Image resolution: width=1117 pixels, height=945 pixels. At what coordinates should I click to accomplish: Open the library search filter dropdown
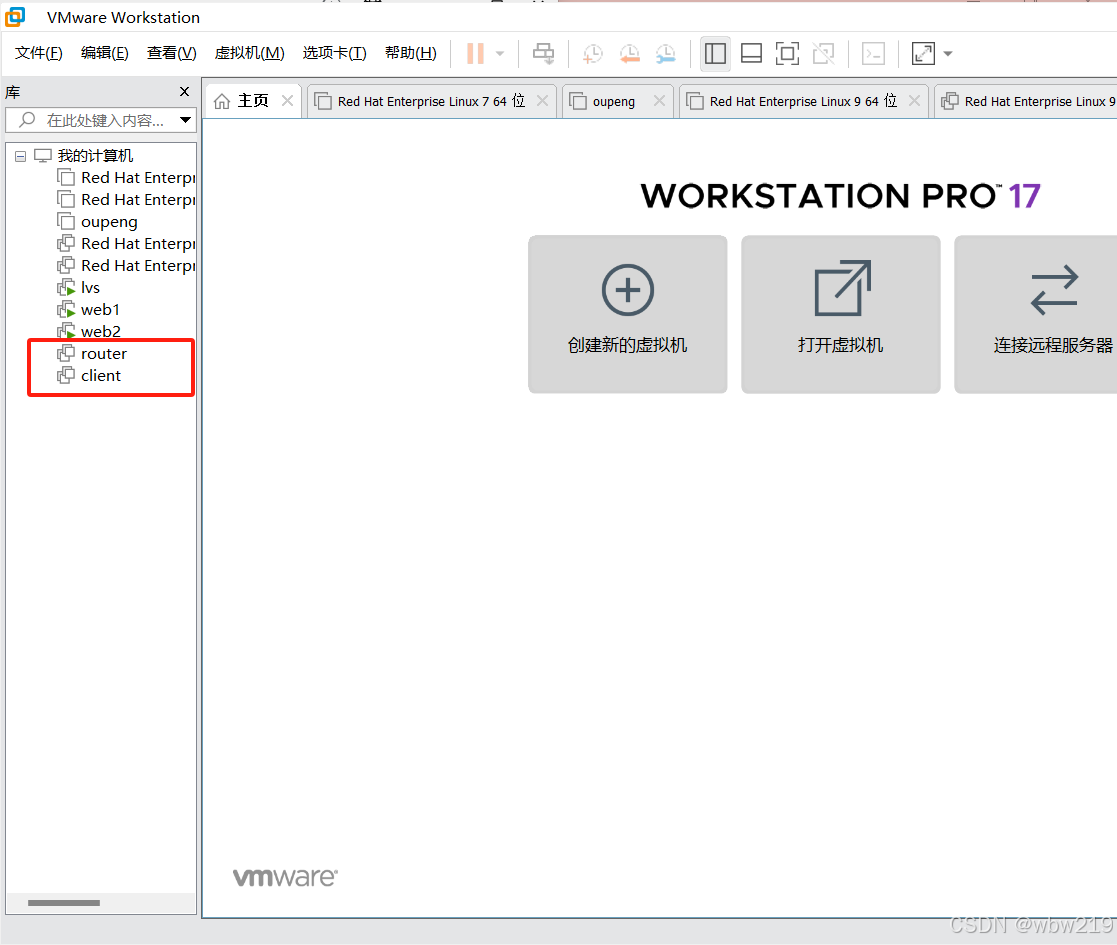(185, 120)
